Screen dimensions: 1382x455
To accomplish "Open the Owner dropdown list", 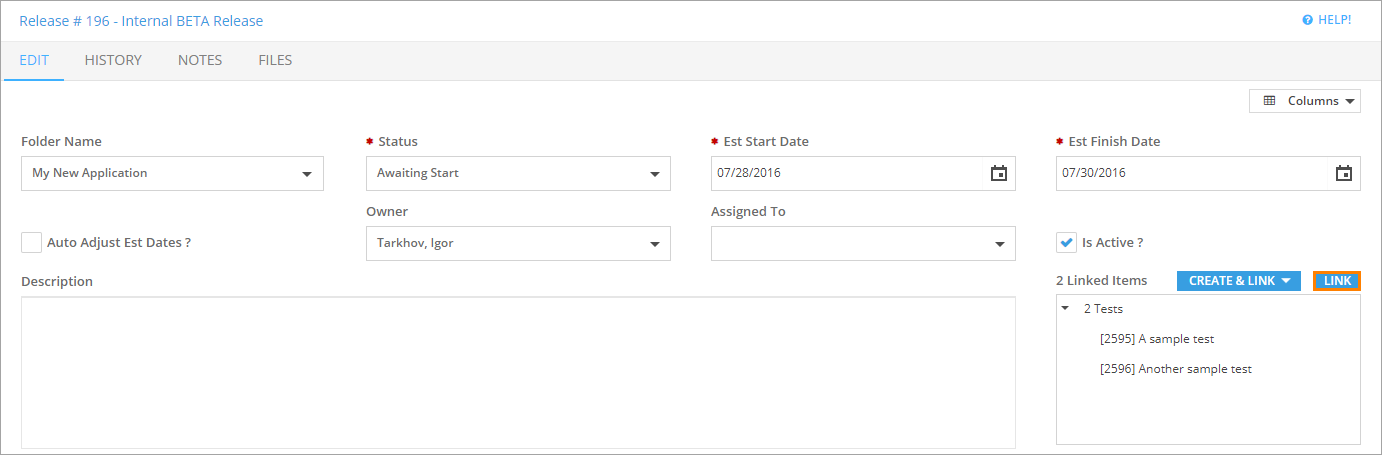I will 654,244.
